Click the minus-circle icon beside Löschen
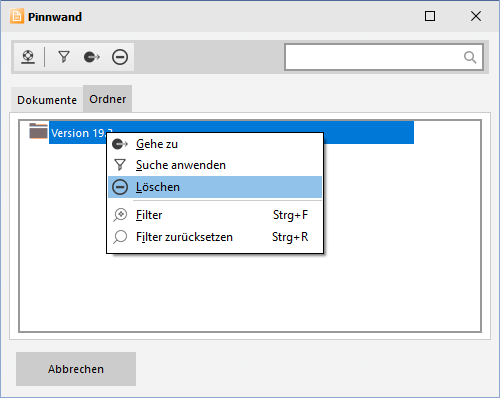The height and width of the screenshot is (398, 500). point(120,187)
